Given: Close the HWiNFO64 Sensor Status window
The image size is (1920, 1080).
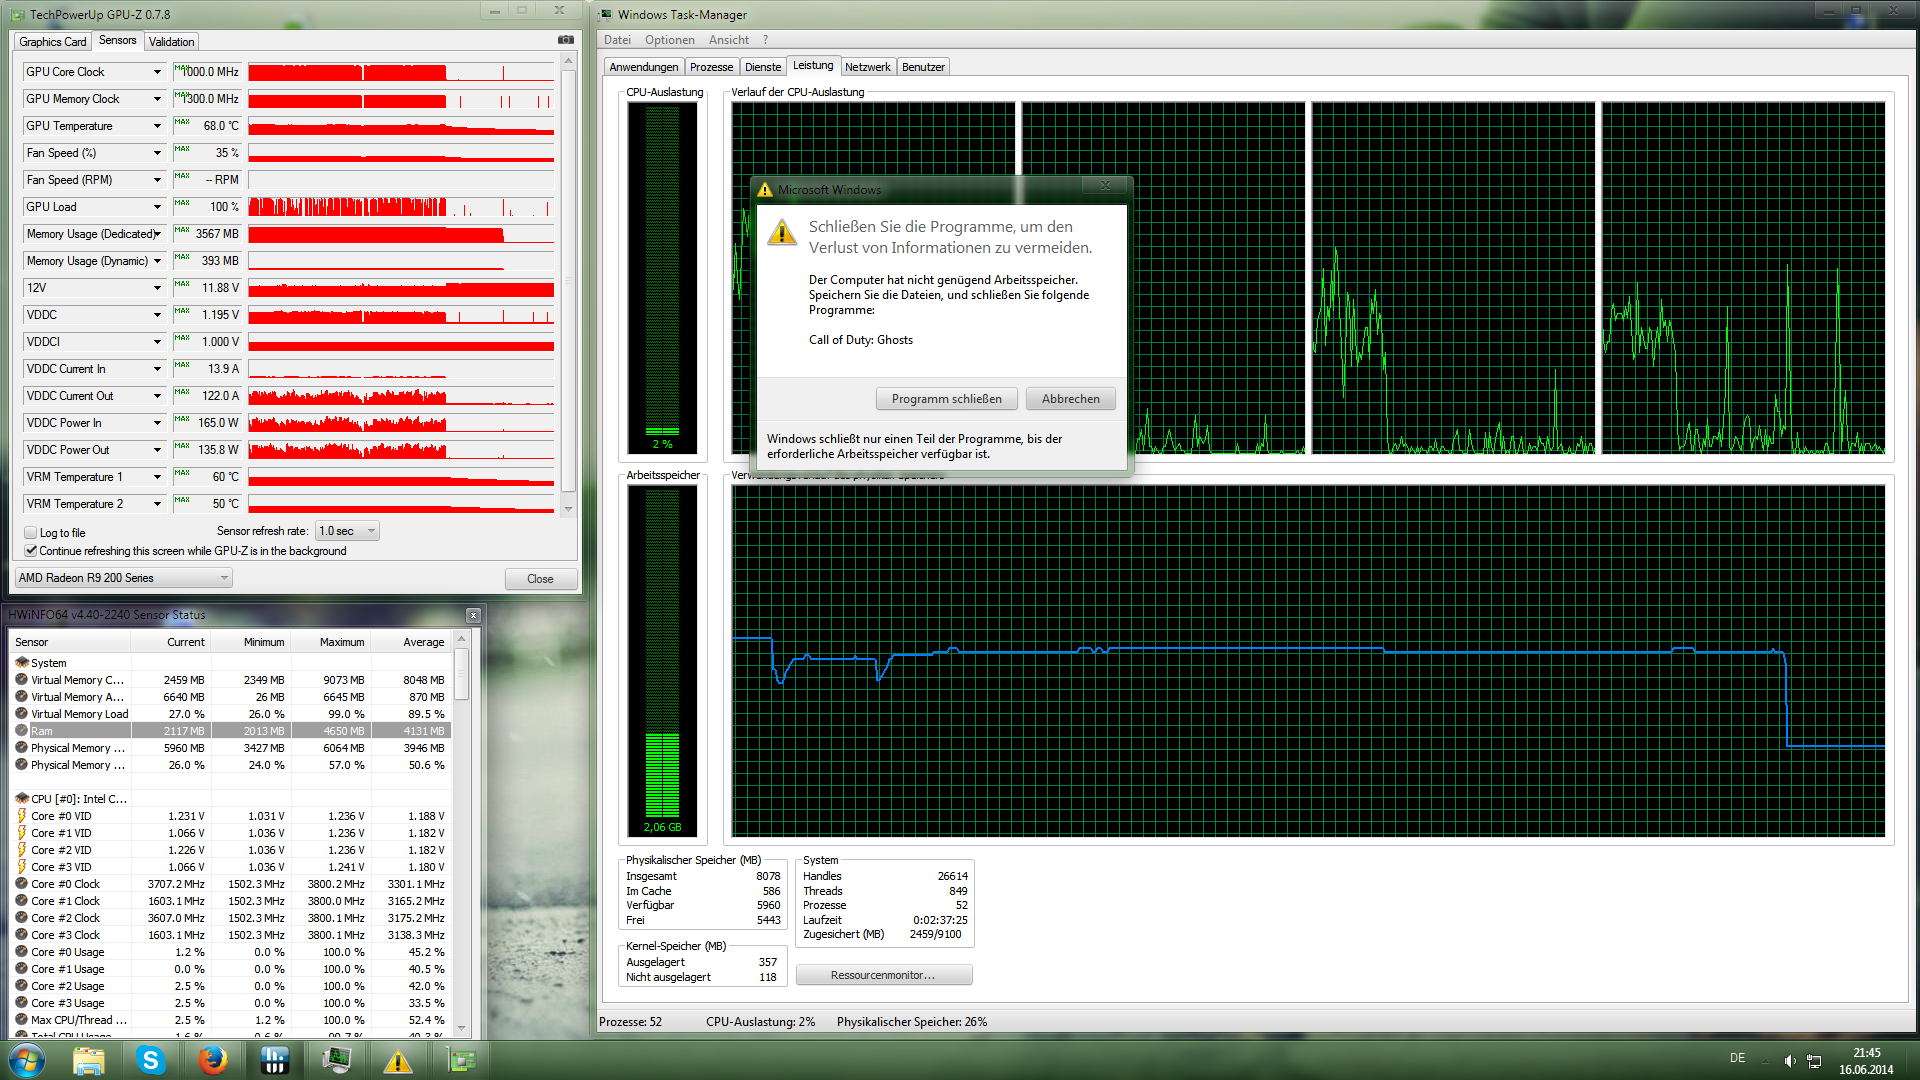Looking at the screenshot, I should click(x=473, y=615).
